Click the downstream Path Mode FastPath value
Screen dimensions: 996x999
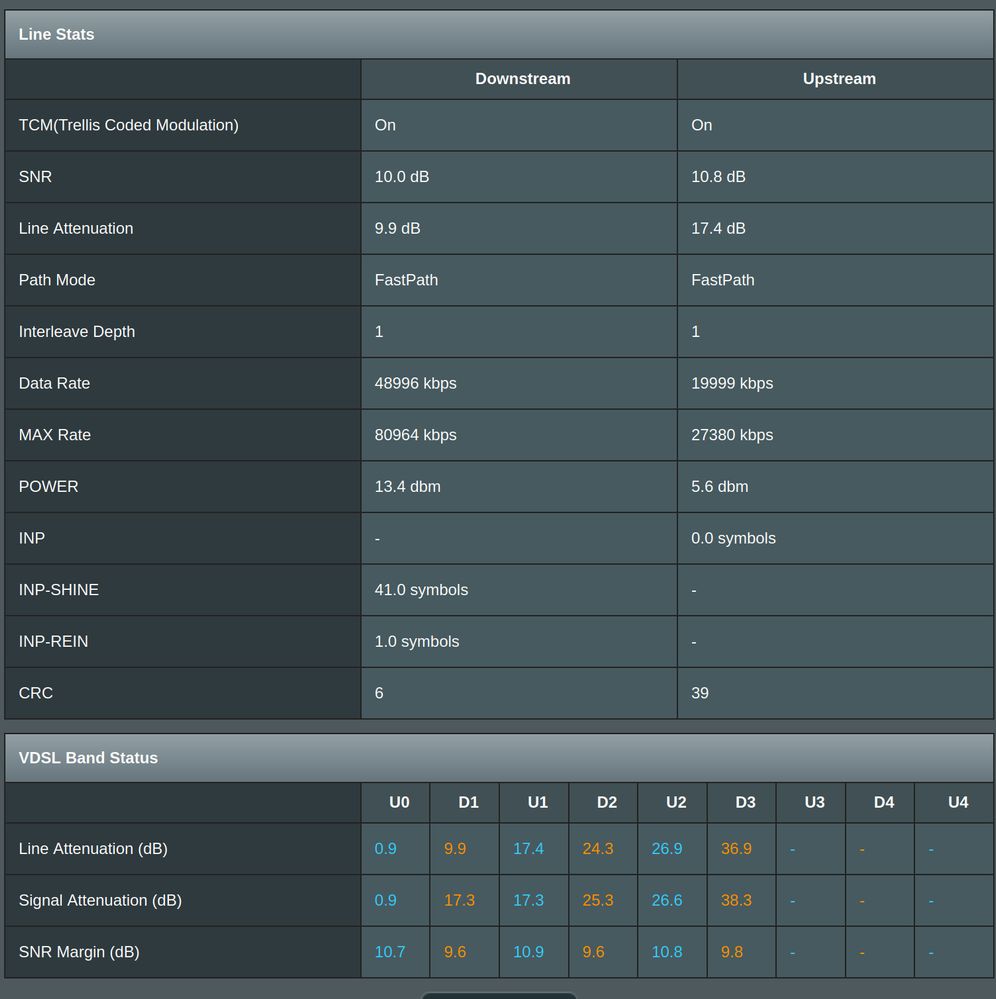pos(406,280)
